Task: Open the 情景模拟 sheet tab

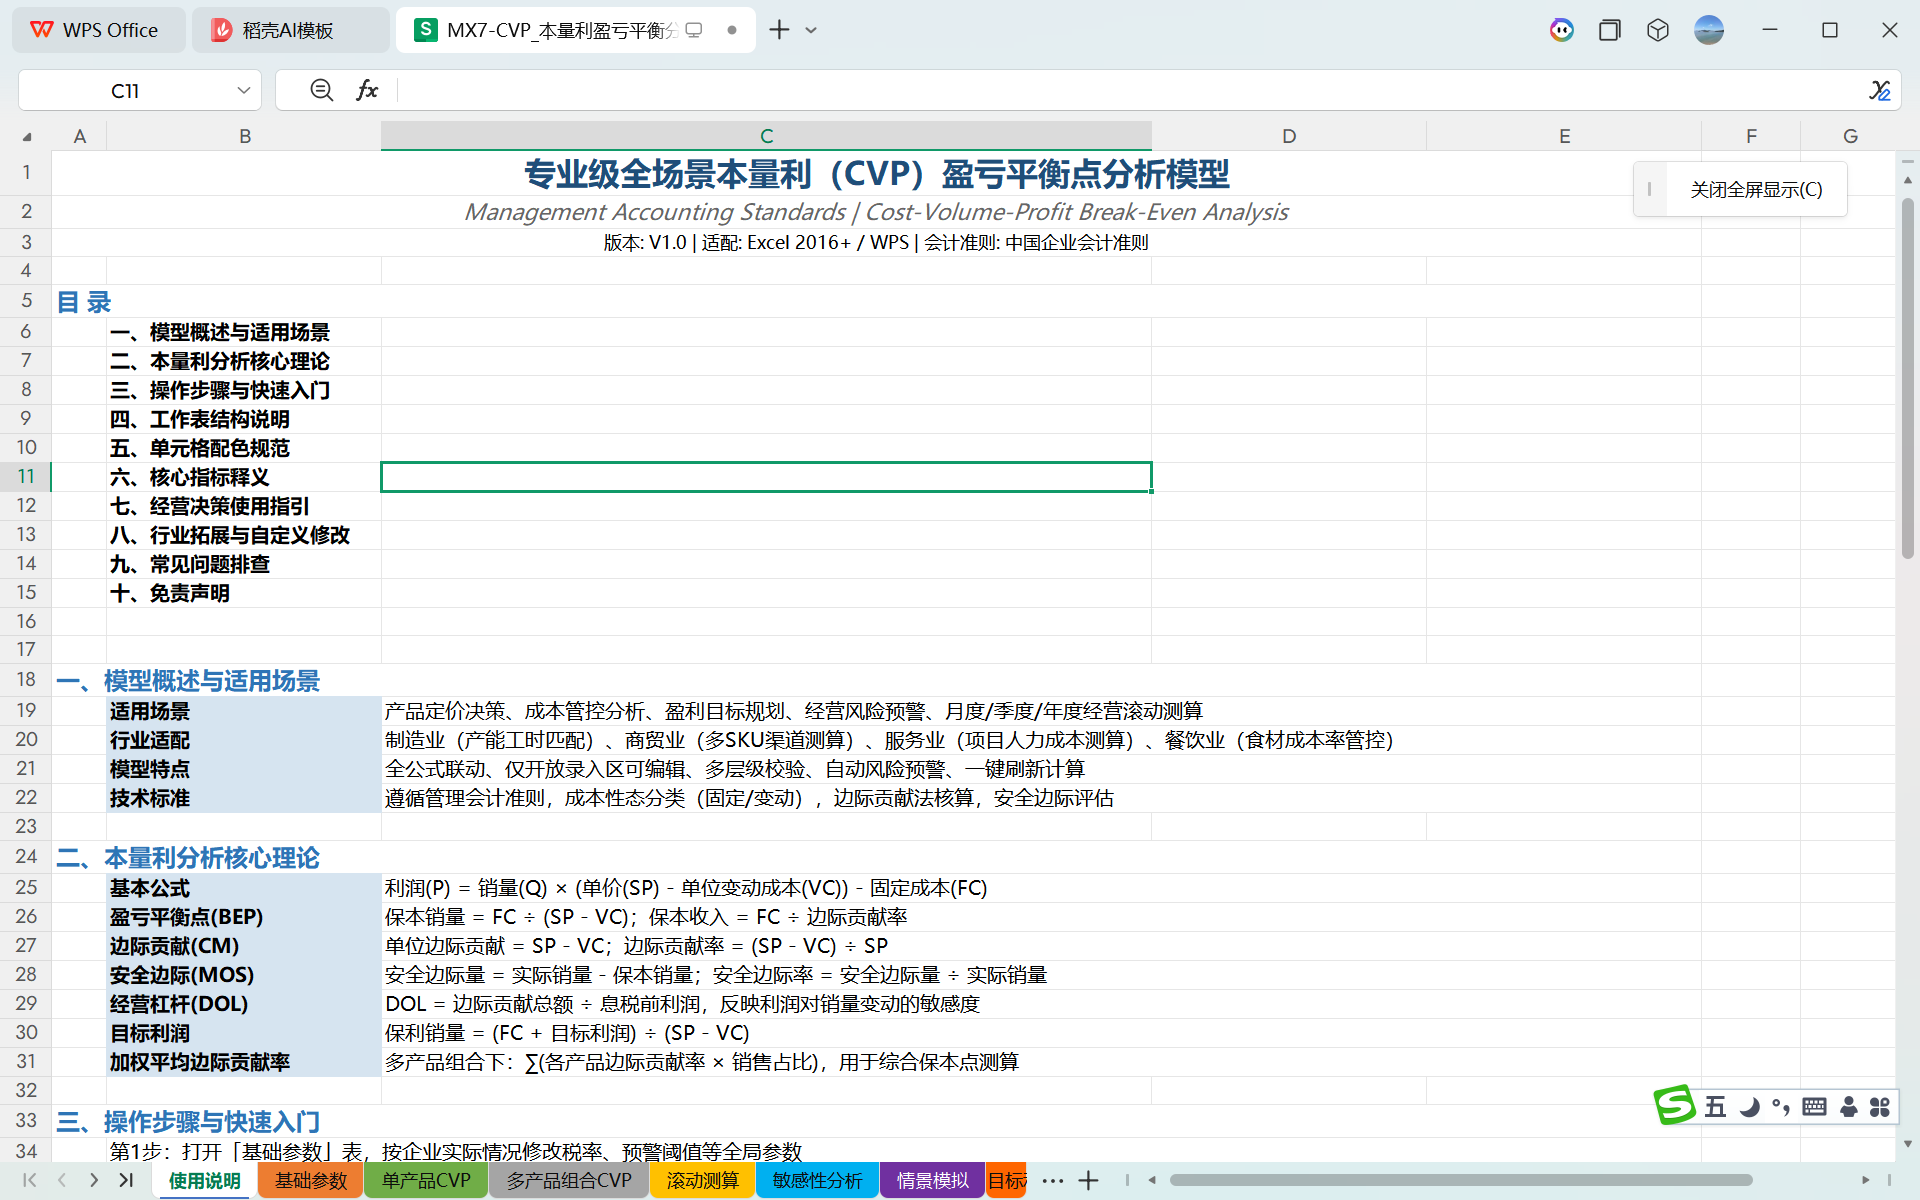Action: click(x=932, y=1180)
